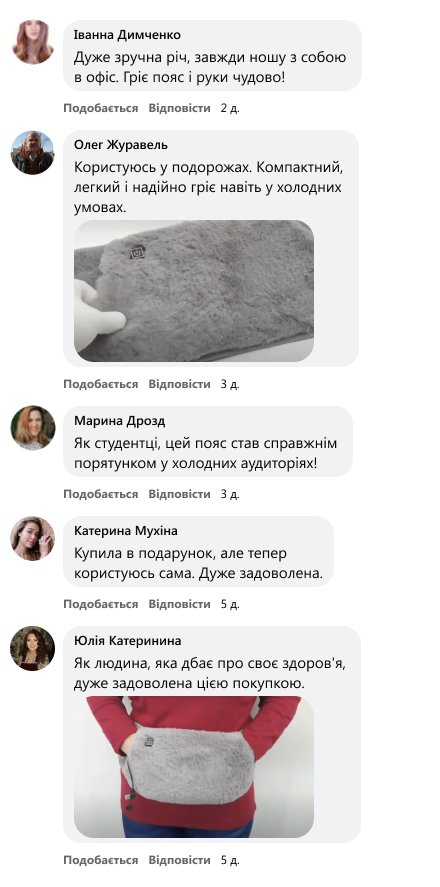Open Олег Журавель's profile avatar

(x=33, y=152)
